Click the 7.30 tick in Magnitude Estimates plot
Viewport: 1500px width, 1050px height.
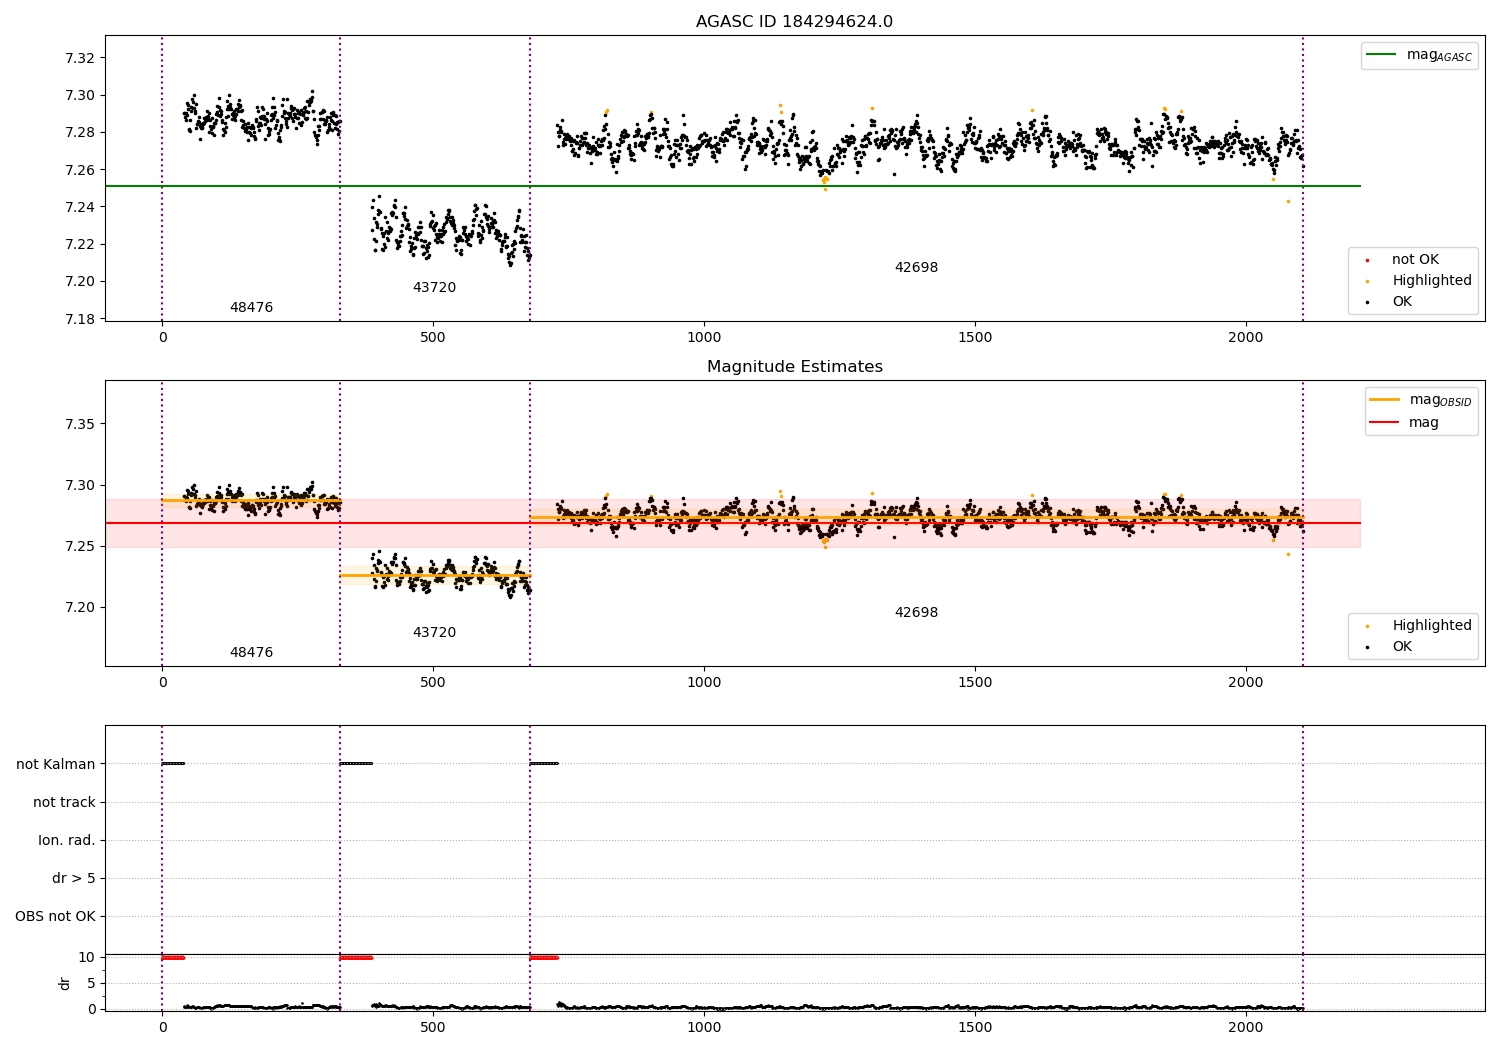tap(79, 486)
